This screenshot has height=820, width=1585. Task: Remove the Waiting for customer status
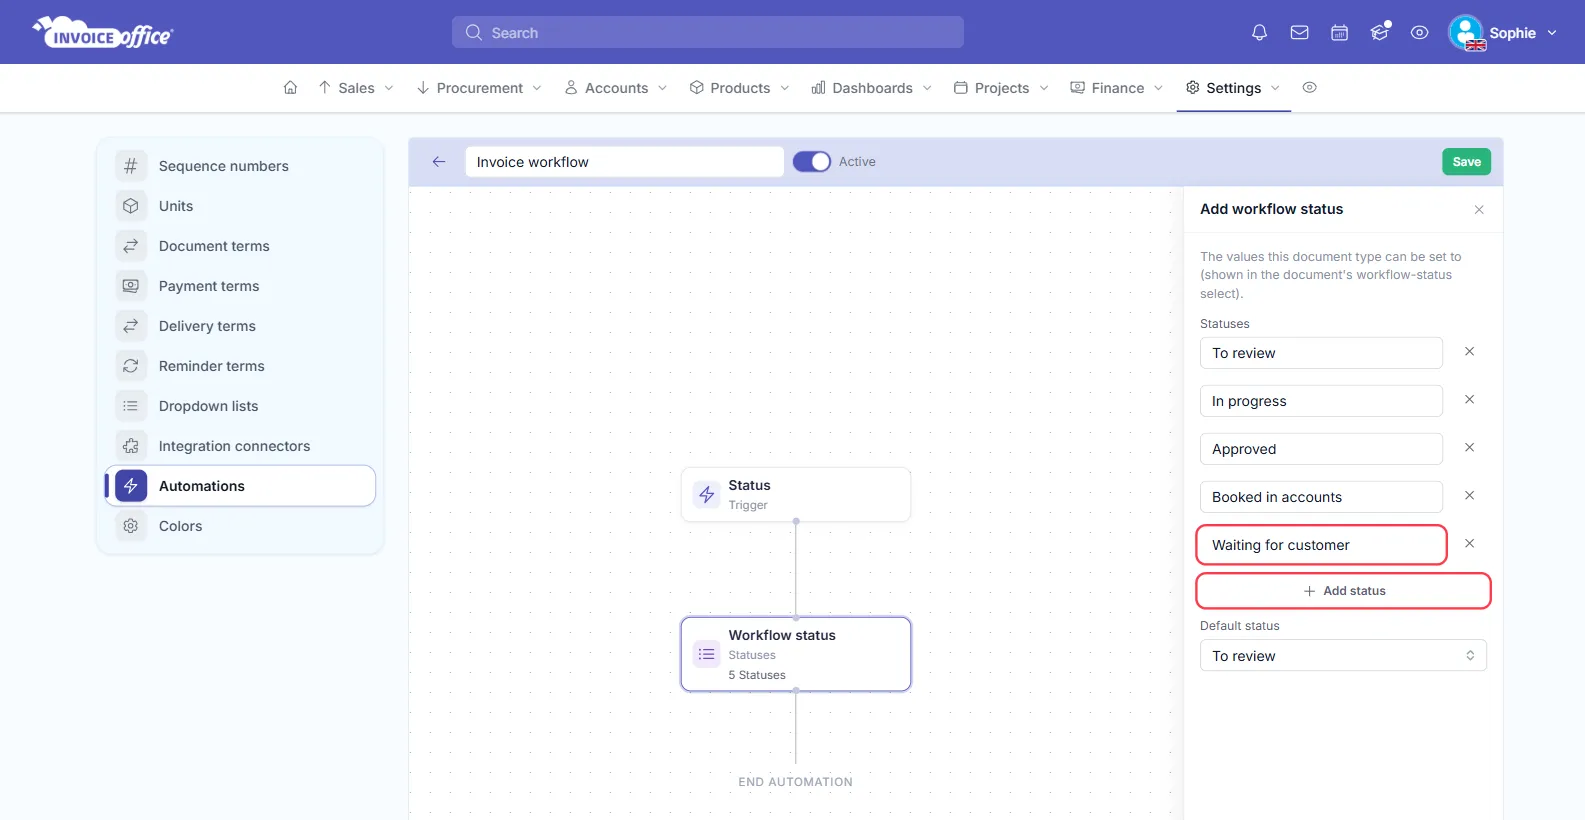click(x=1469, y=543)
